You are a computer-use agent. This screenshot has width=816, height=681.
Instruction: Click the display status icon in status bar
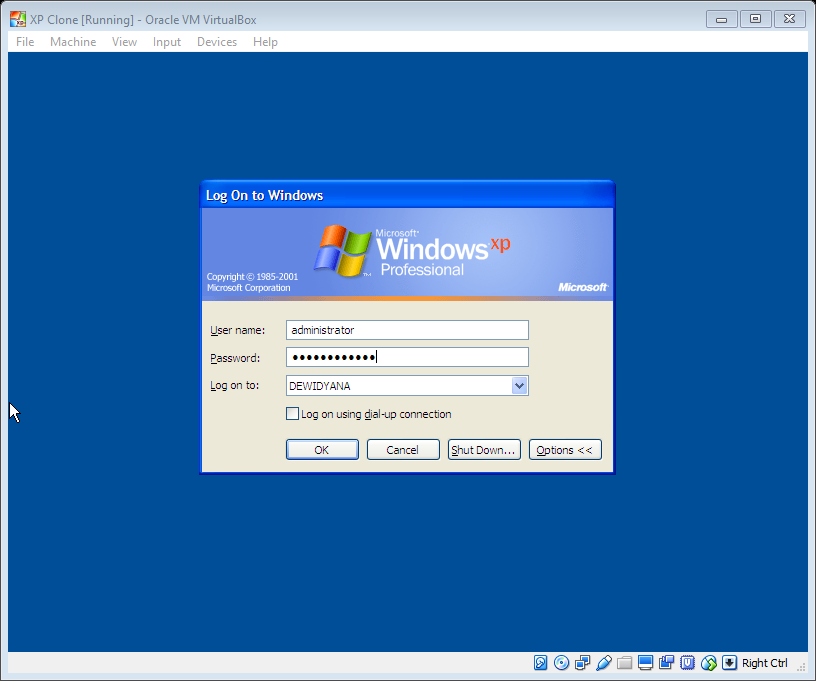pos(645,662)
